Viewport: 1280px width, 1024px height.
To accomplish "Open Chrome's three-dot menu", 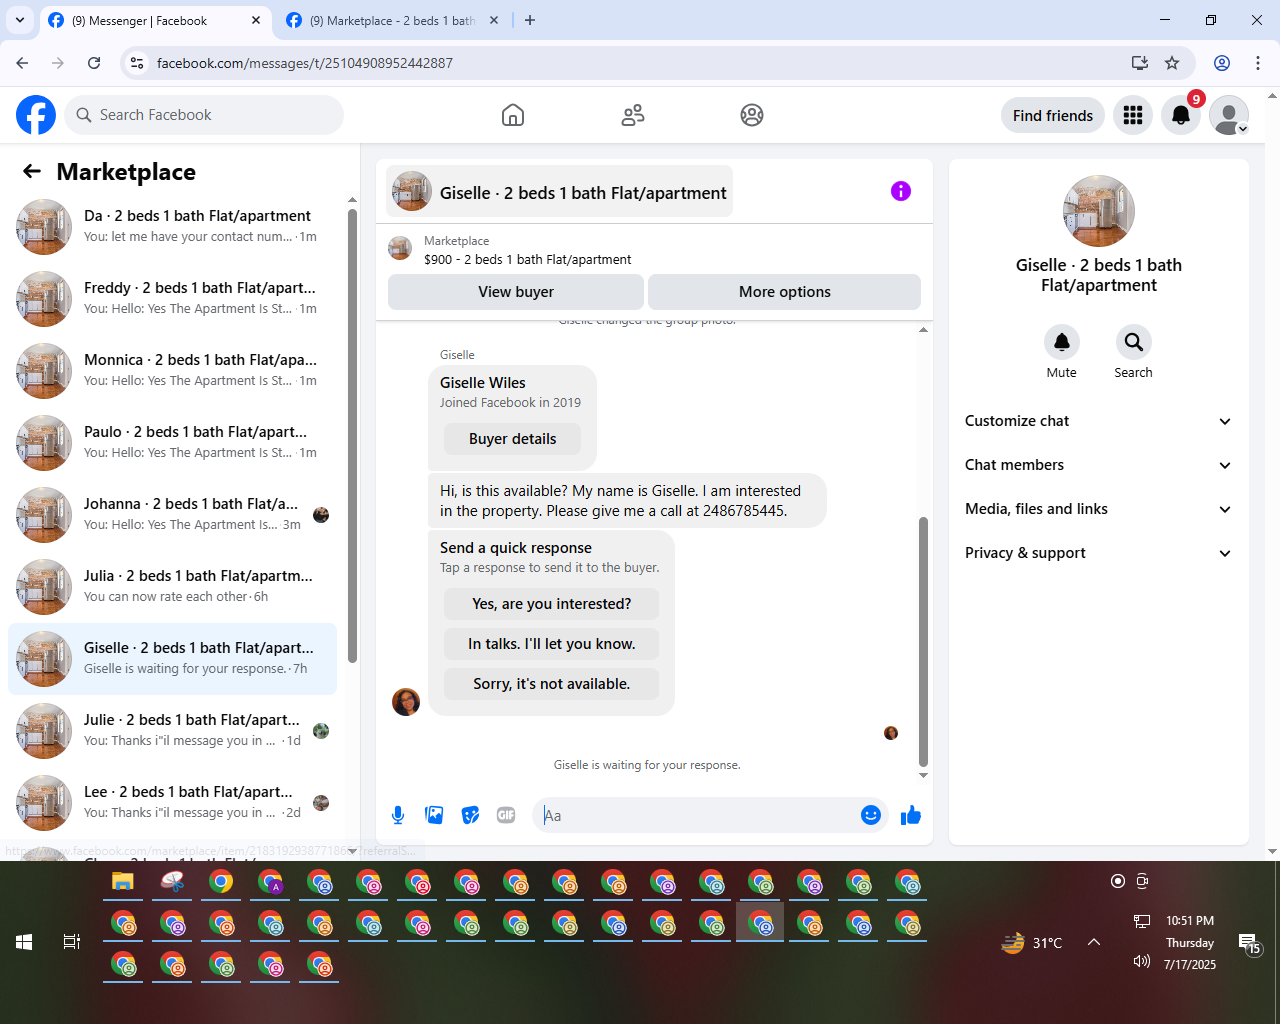I will click(1258, 63).
